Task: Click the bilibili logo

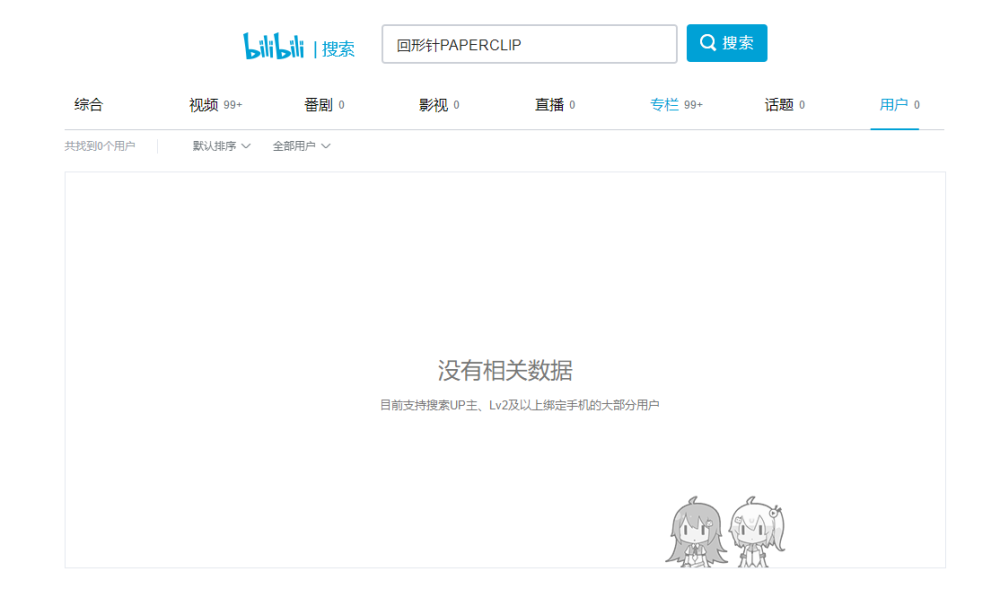Action: pos(274,45)
